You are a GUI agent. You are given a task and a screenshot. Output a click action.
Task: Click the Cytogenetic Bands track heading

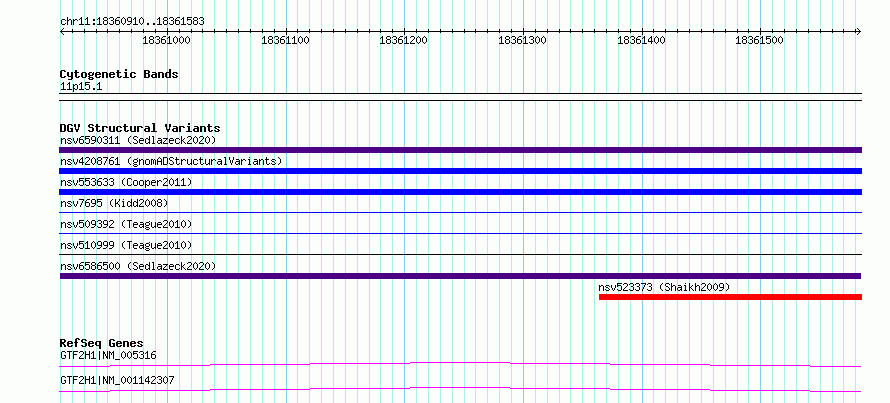[119, 74]
